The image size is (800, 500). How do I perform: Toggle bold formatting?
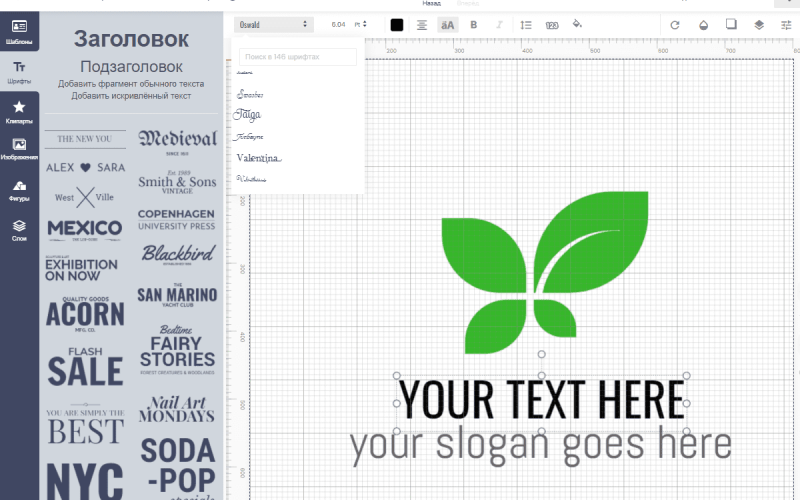(x=473, y=24)
